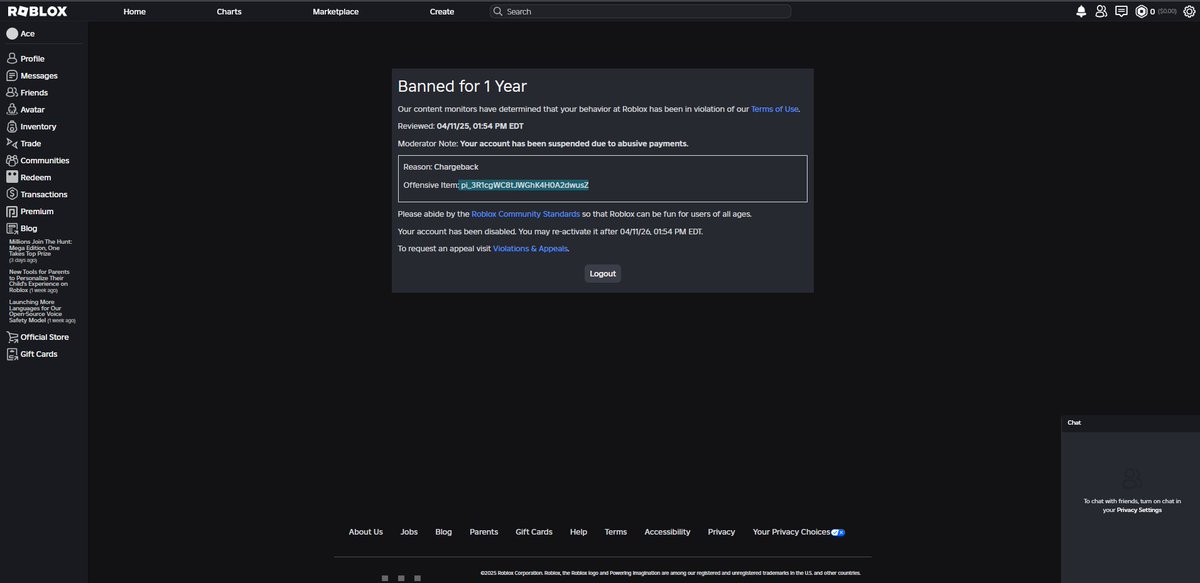Open Messages in the left sidebar
The height and width of the screenshot is (583, 1200).
(x=32, y=76)
